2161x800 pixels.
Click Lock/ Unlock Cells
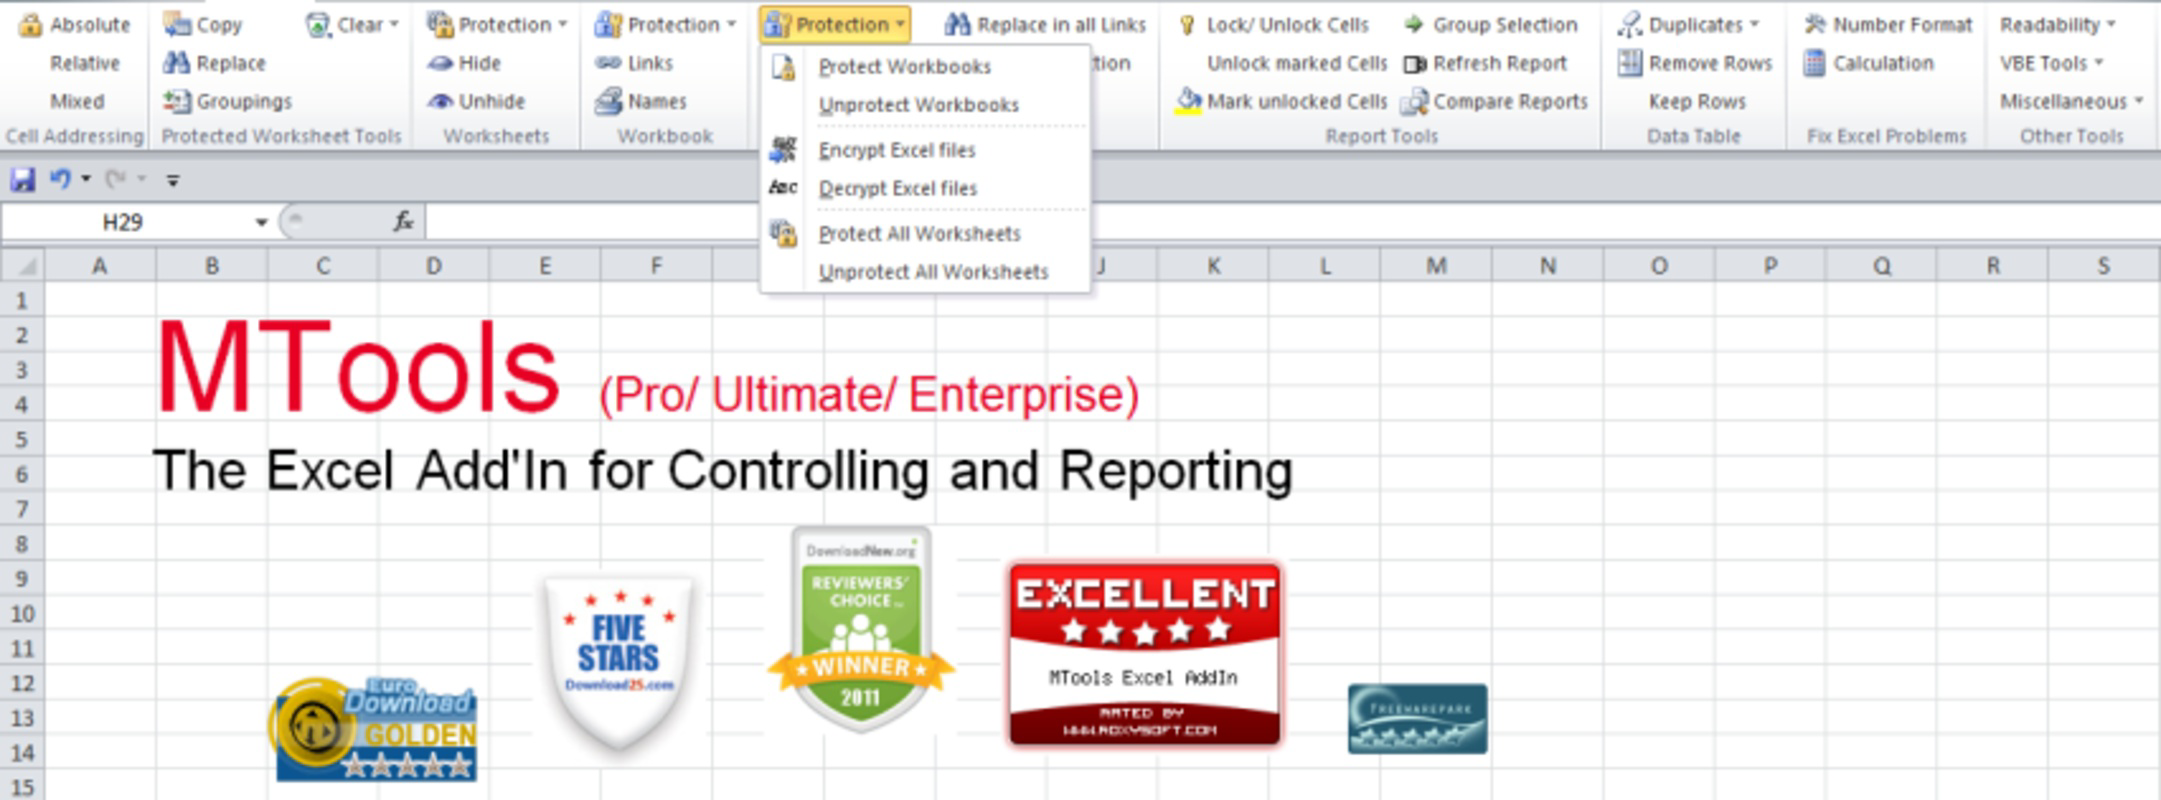[1273, 24]
